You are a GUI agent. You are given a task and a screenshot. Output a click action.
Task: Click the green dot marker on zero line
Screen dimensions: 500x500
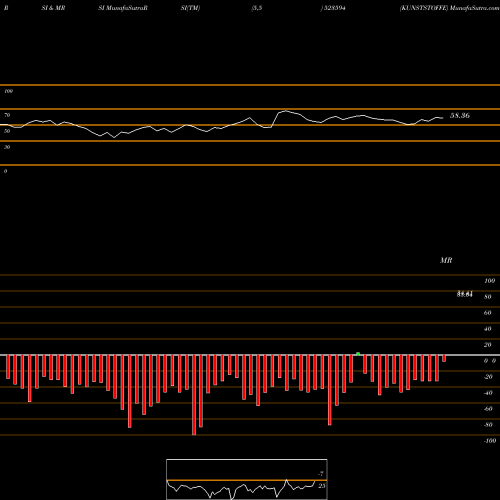tap(358, 354)
